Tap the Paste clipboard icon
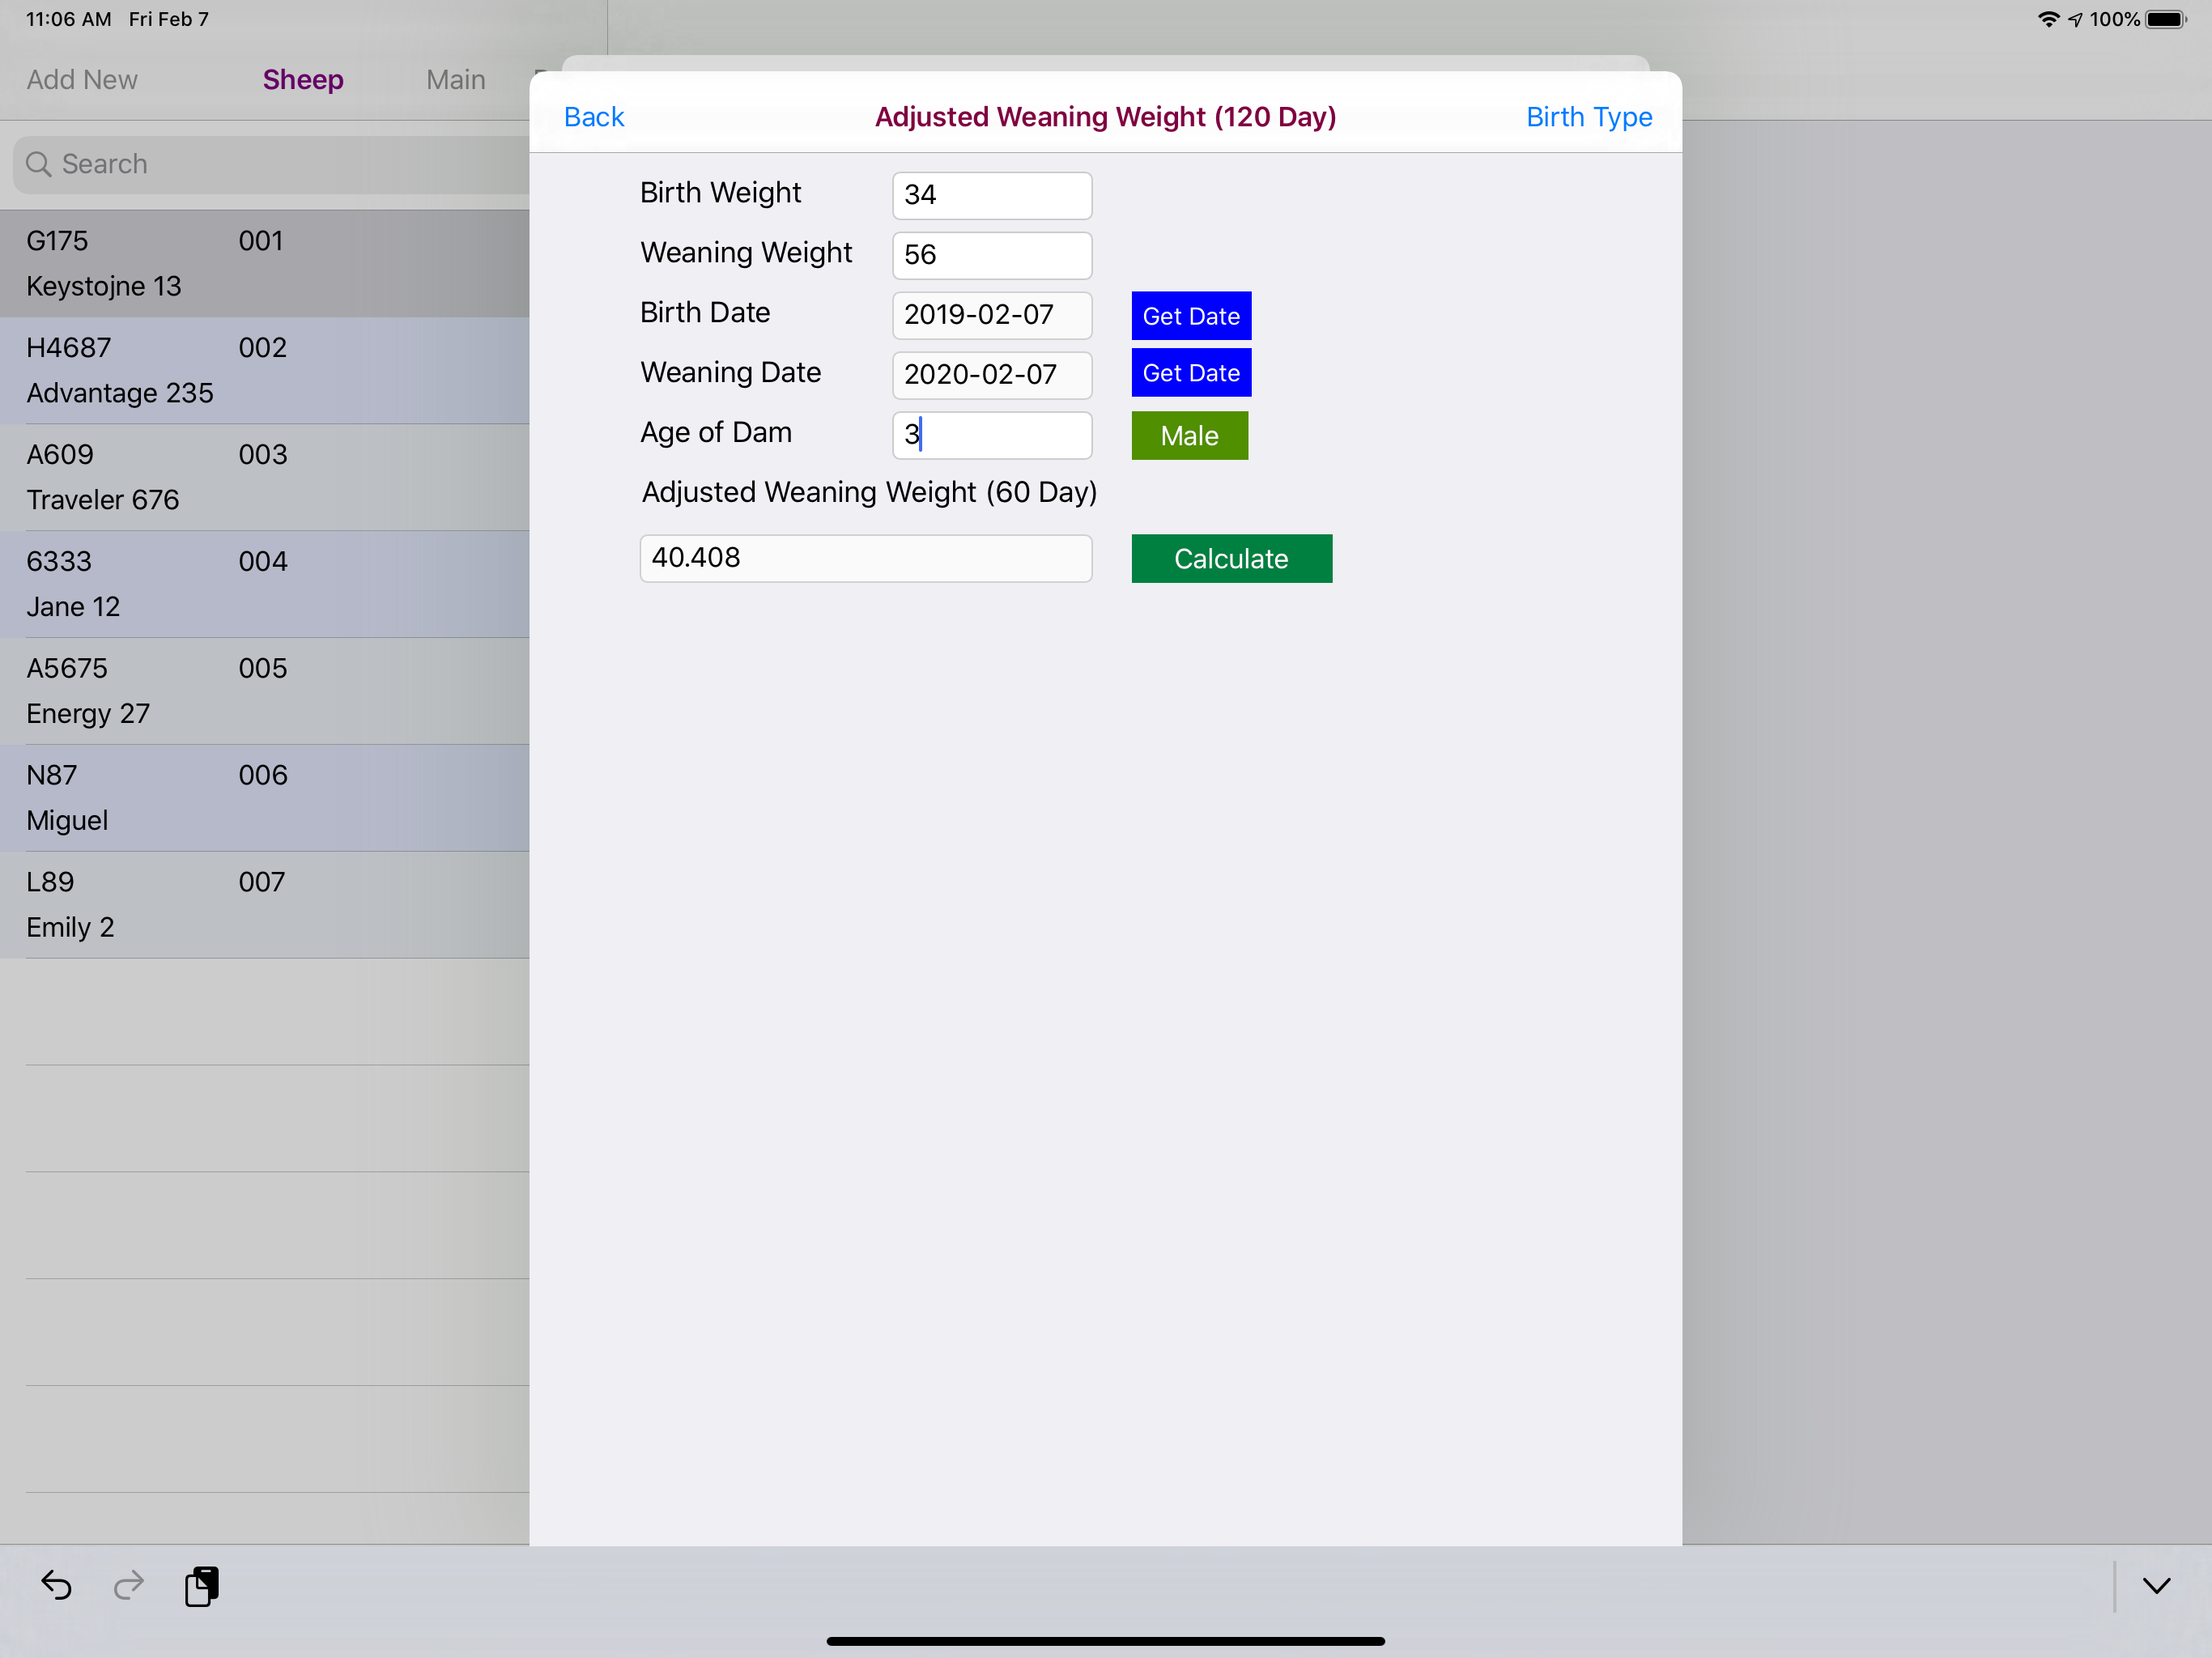Screen dimensions: 2212x1658 point(202,1586)
